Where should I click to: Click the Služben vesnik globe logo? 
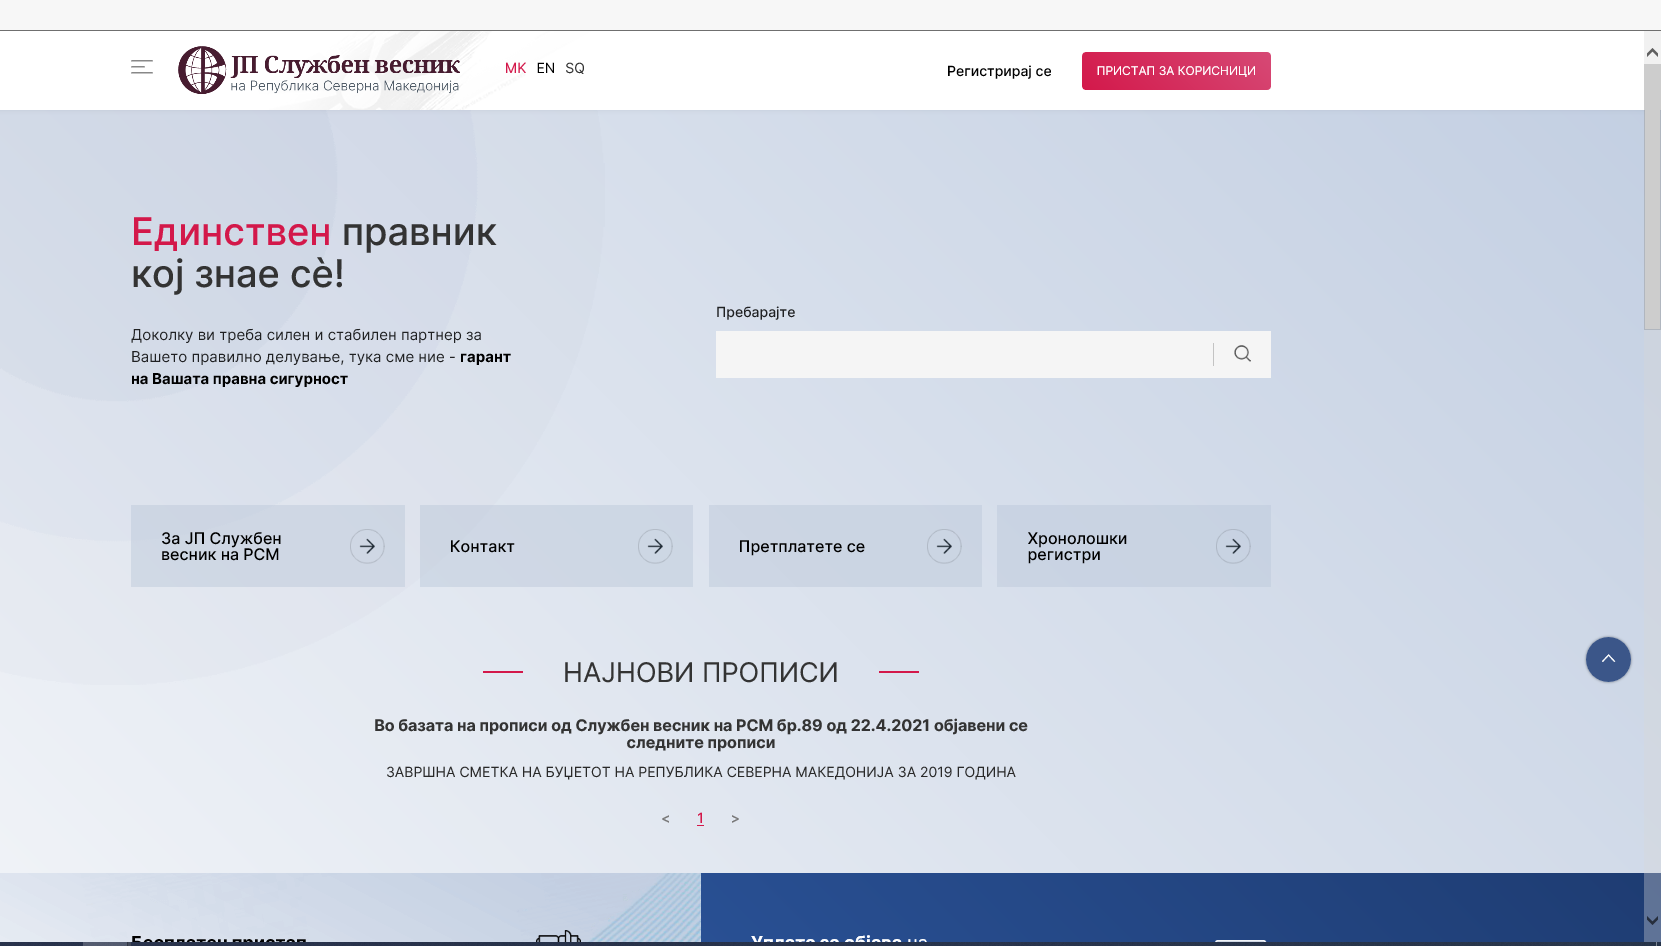coord(202,70)
